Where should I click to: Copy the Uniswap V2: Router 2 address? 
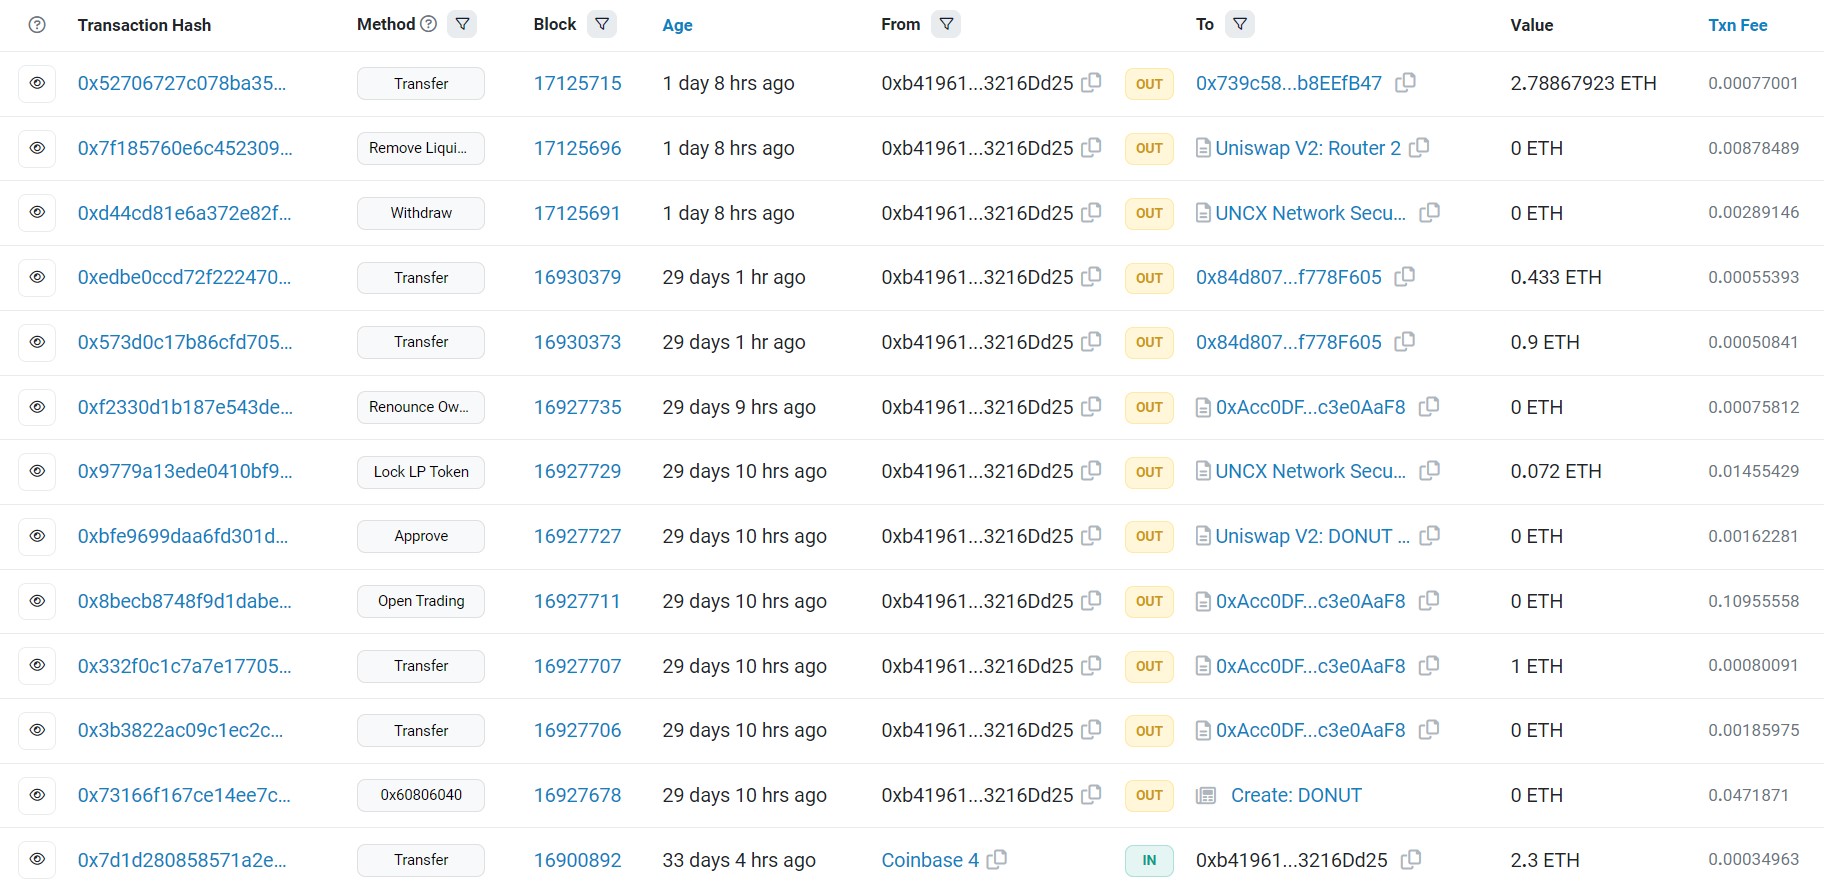(1419, 148)
